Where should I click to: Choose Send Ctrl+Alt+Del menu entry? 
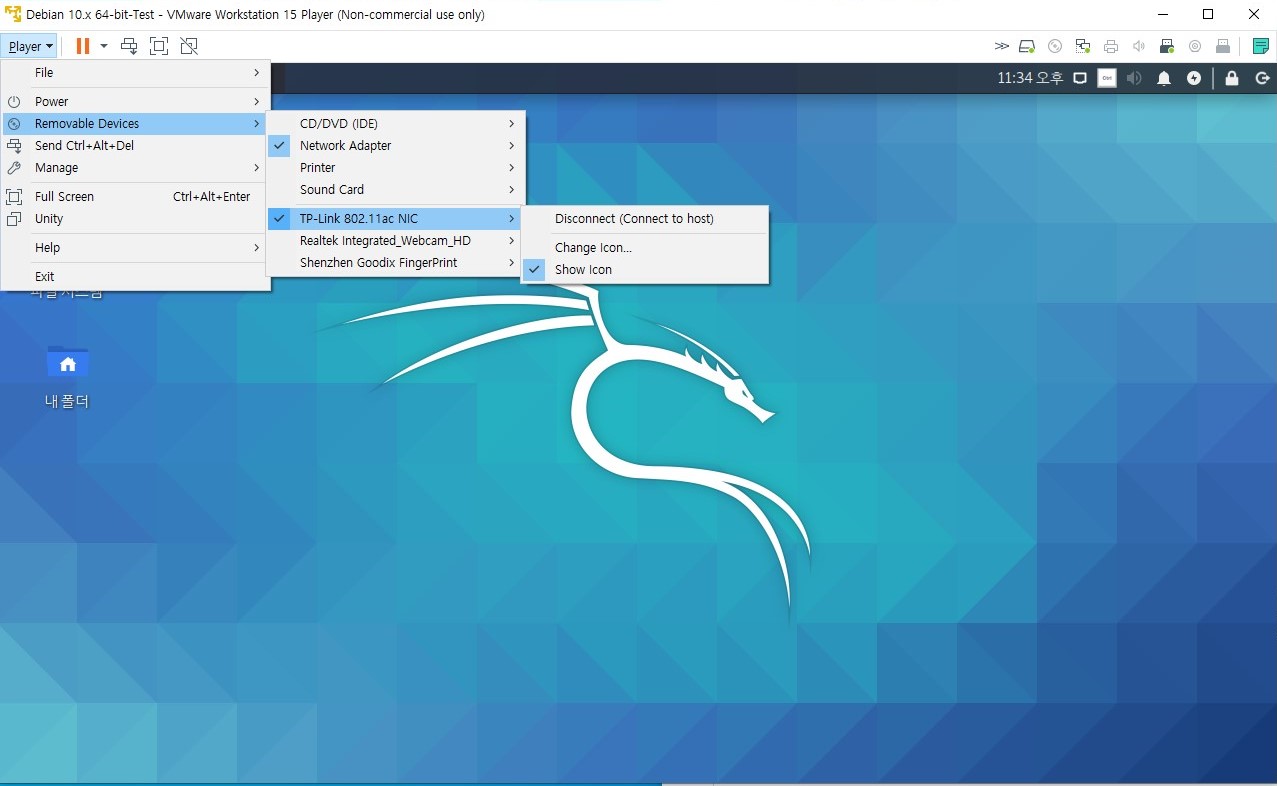[136, 146]
